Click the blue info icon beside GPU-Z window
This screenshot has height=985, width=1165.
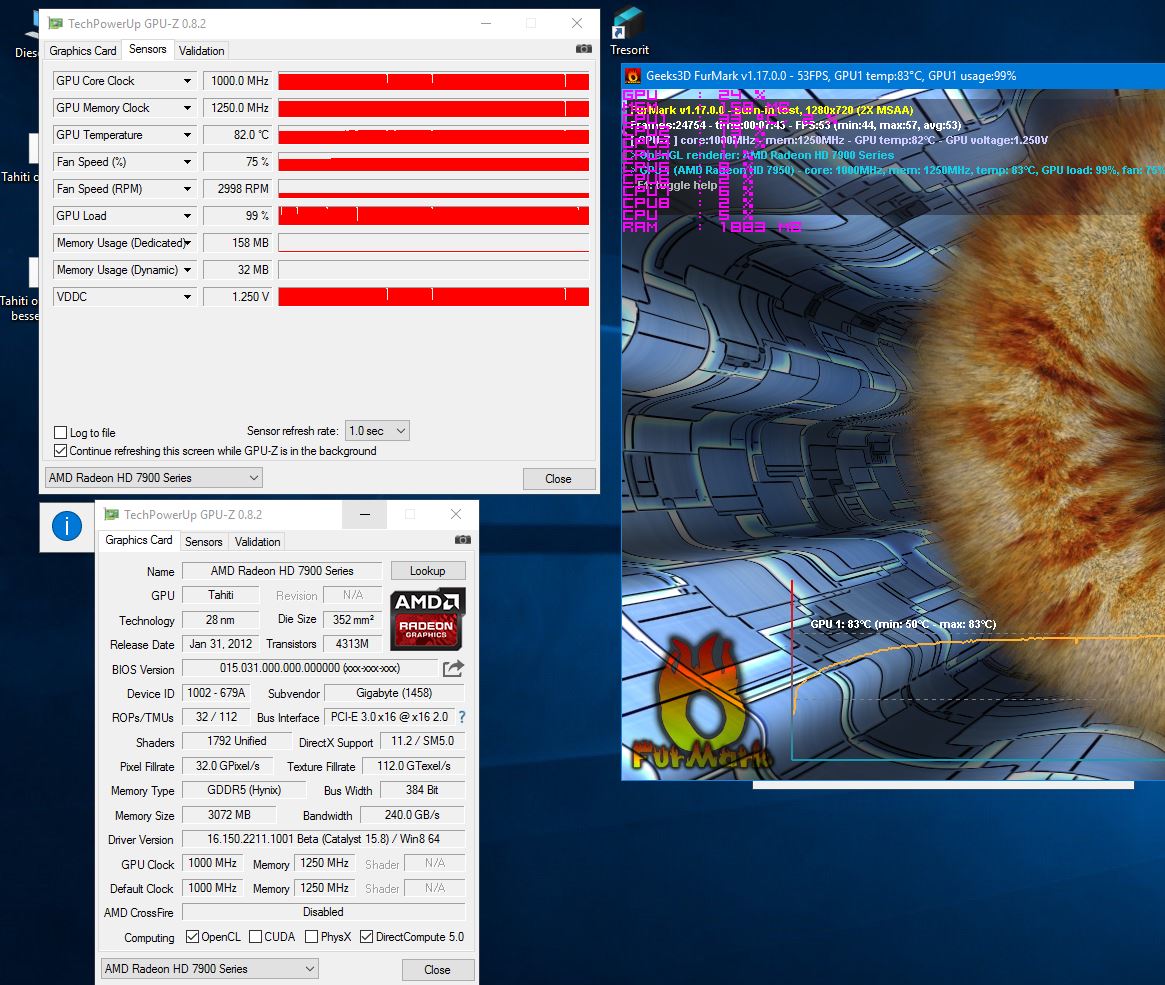click(67, 526)
